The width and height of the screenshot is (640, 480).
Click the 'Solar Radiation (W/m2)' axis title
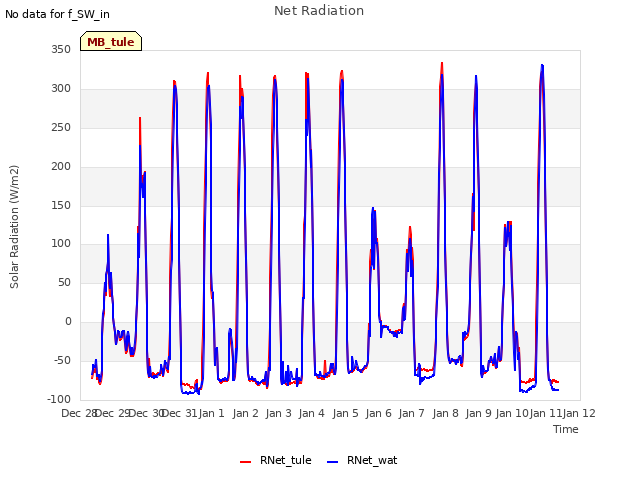coord(14,227)
